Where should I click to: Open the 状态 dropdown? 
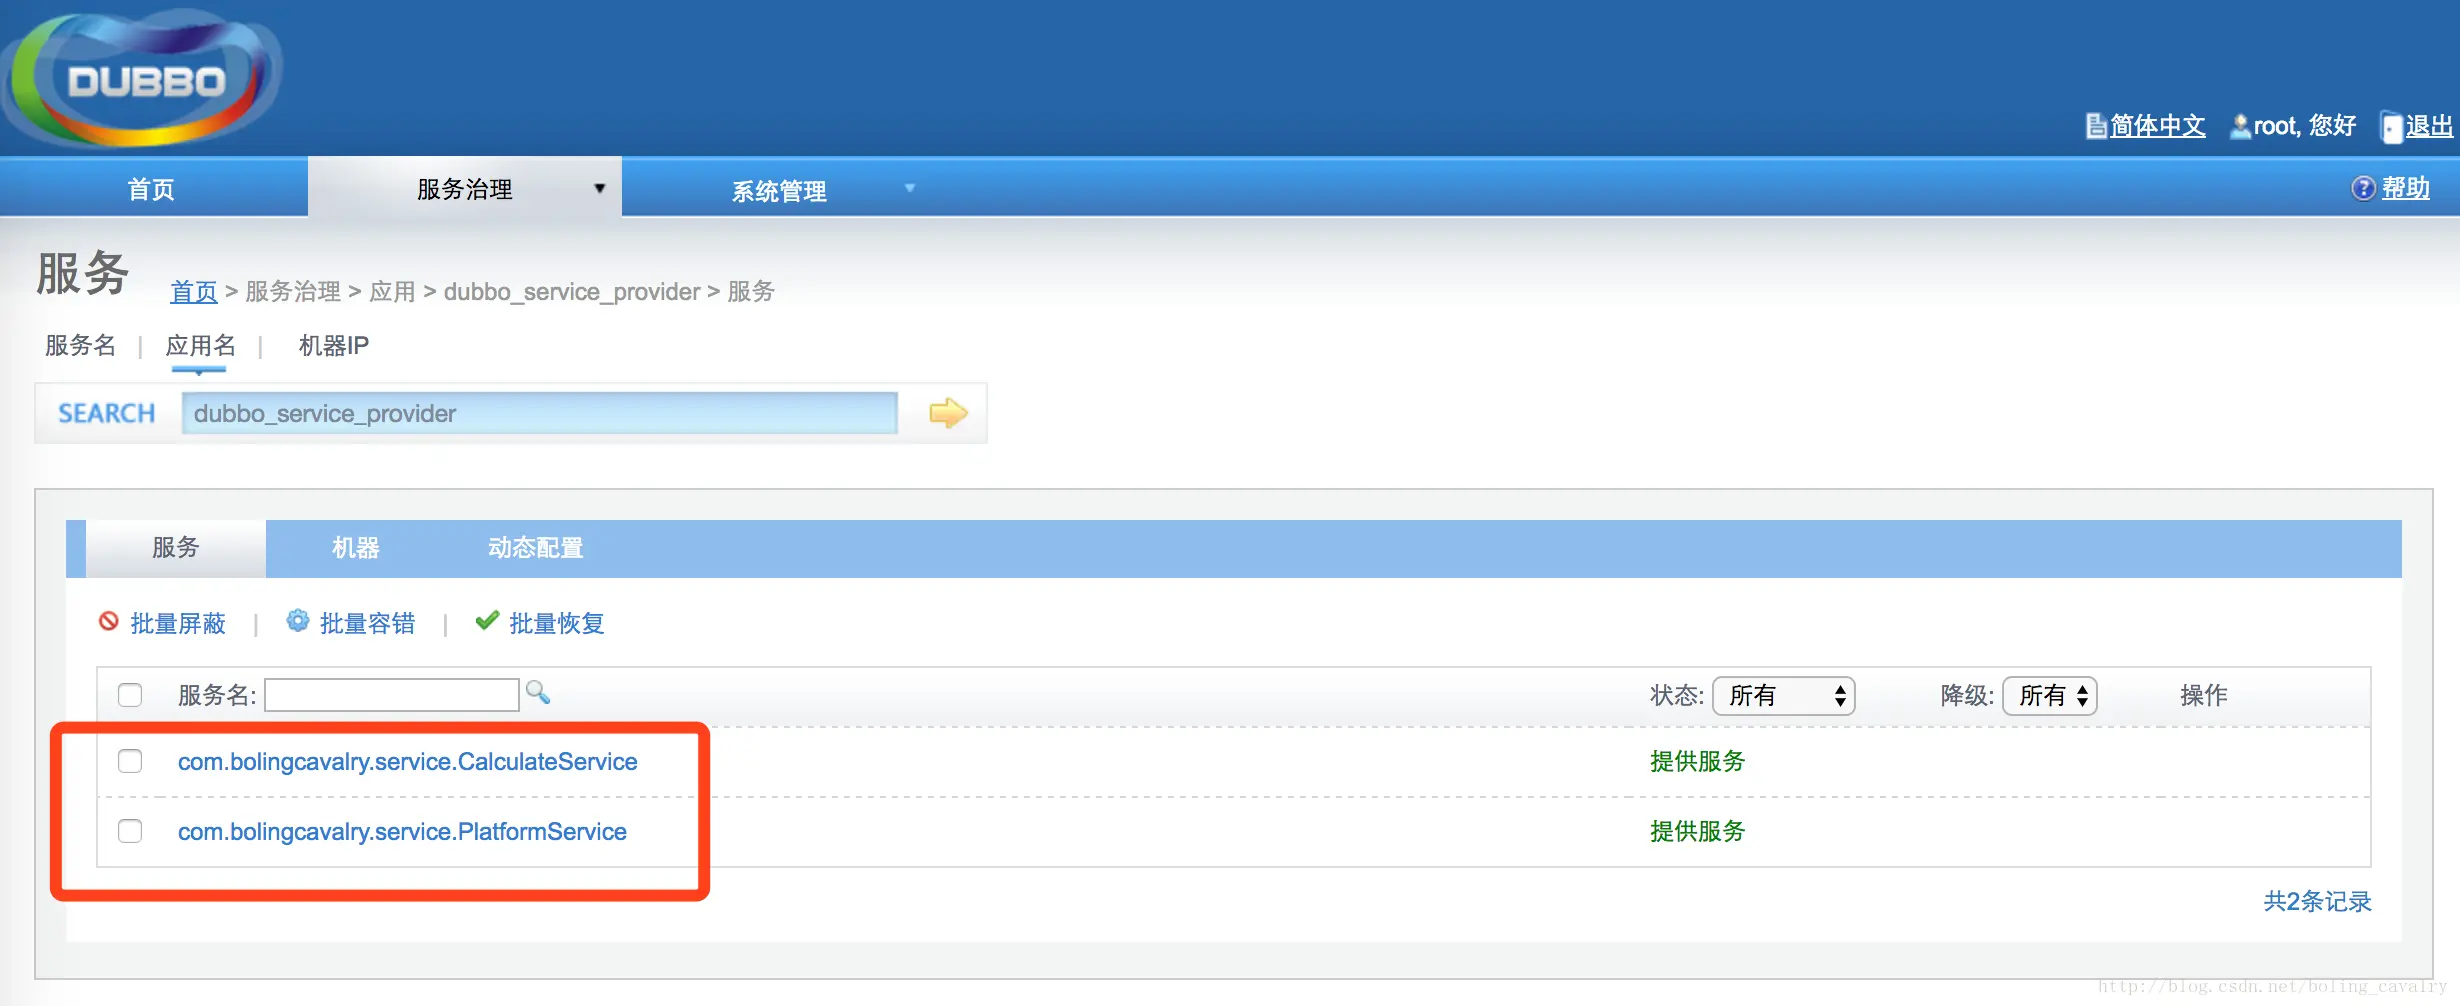pos(1784,696)
